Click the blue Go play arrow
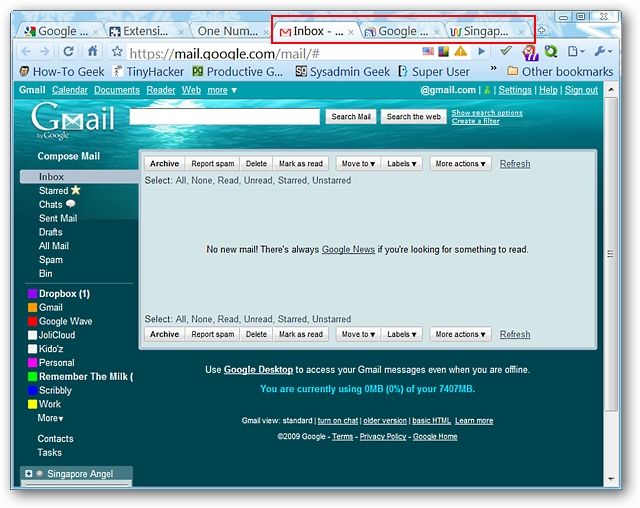Viewport: 640px width, 508px height. [x=482, y=51]
